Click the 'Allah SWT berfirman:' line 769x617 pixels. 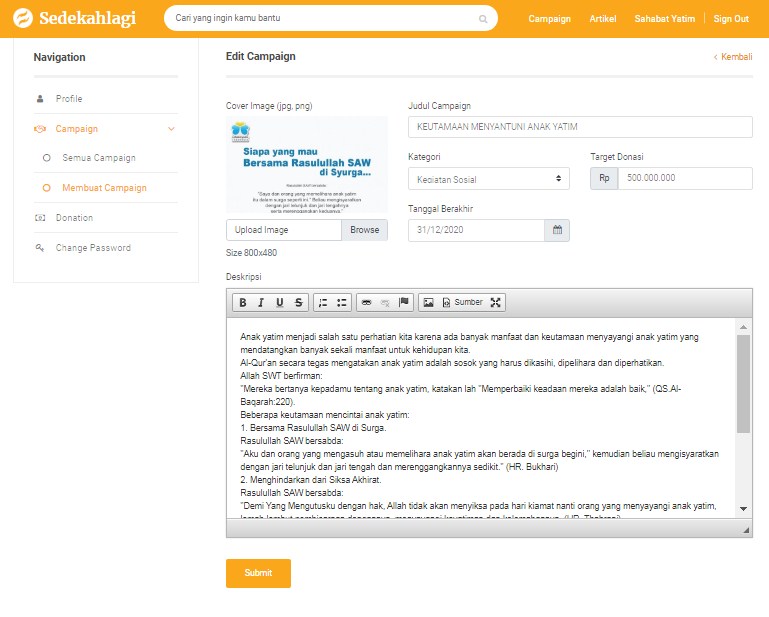tap(282, 376)
